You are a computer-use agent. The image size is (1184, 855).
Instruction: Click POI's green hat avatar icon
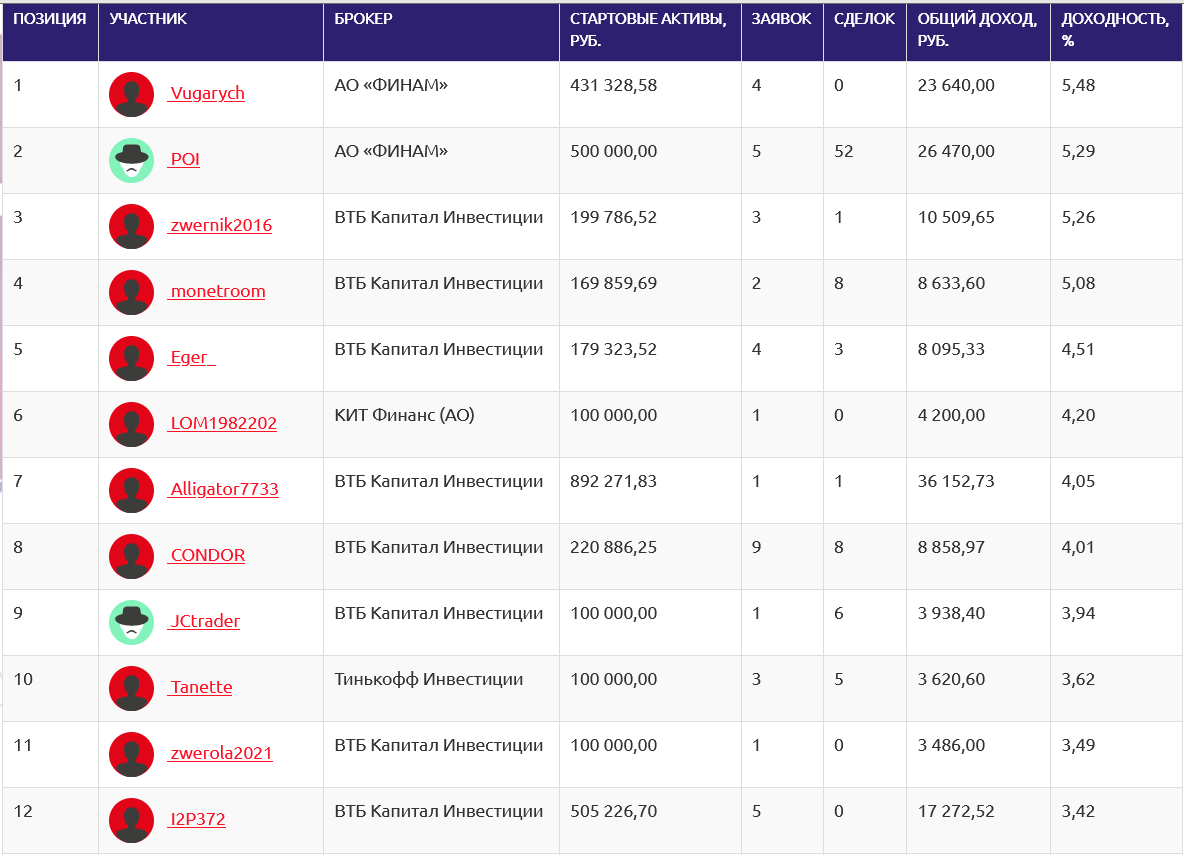point(131,161)
